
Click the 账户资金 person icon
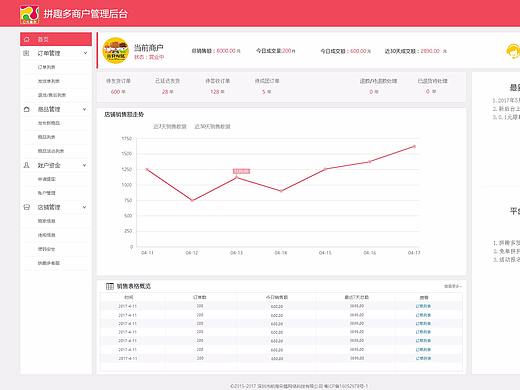26,165
